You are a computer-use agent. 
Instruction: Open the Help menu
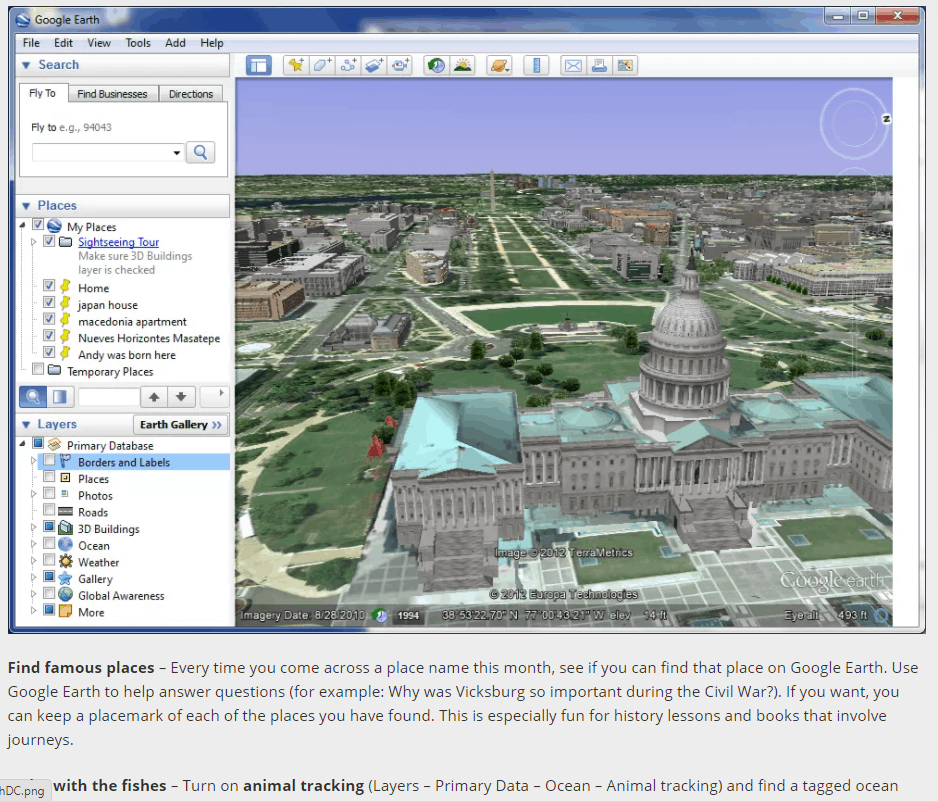(x=212, y=43)
